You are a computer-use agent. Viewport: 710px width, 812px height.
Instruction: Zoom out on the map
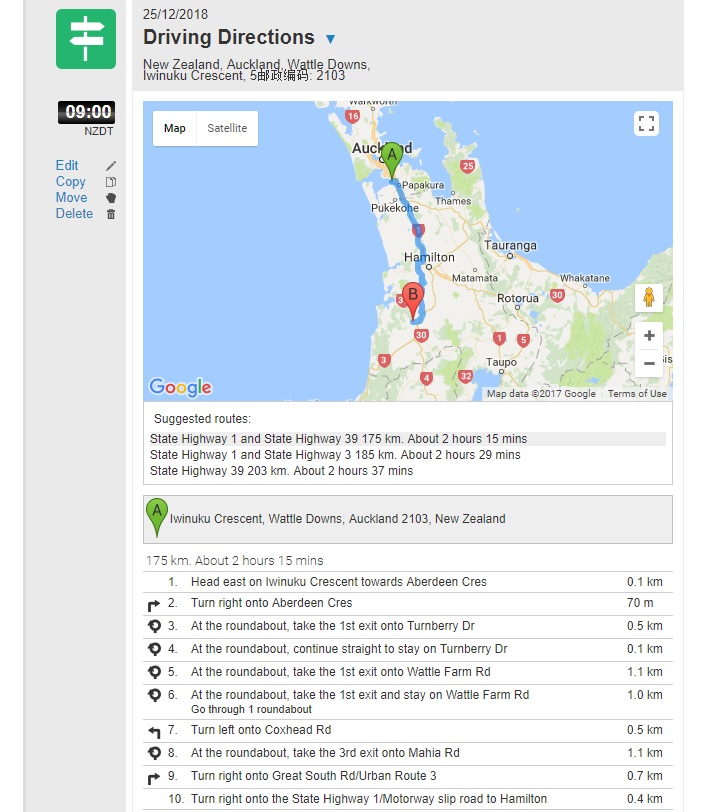pos(649,363)
